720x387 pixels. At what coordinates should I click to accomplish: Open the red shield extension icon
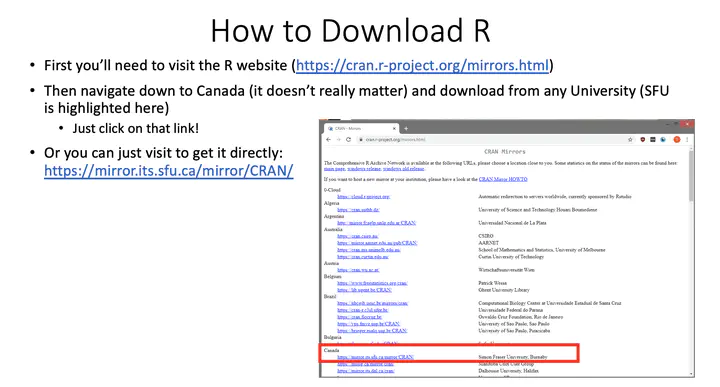[642, 140]
